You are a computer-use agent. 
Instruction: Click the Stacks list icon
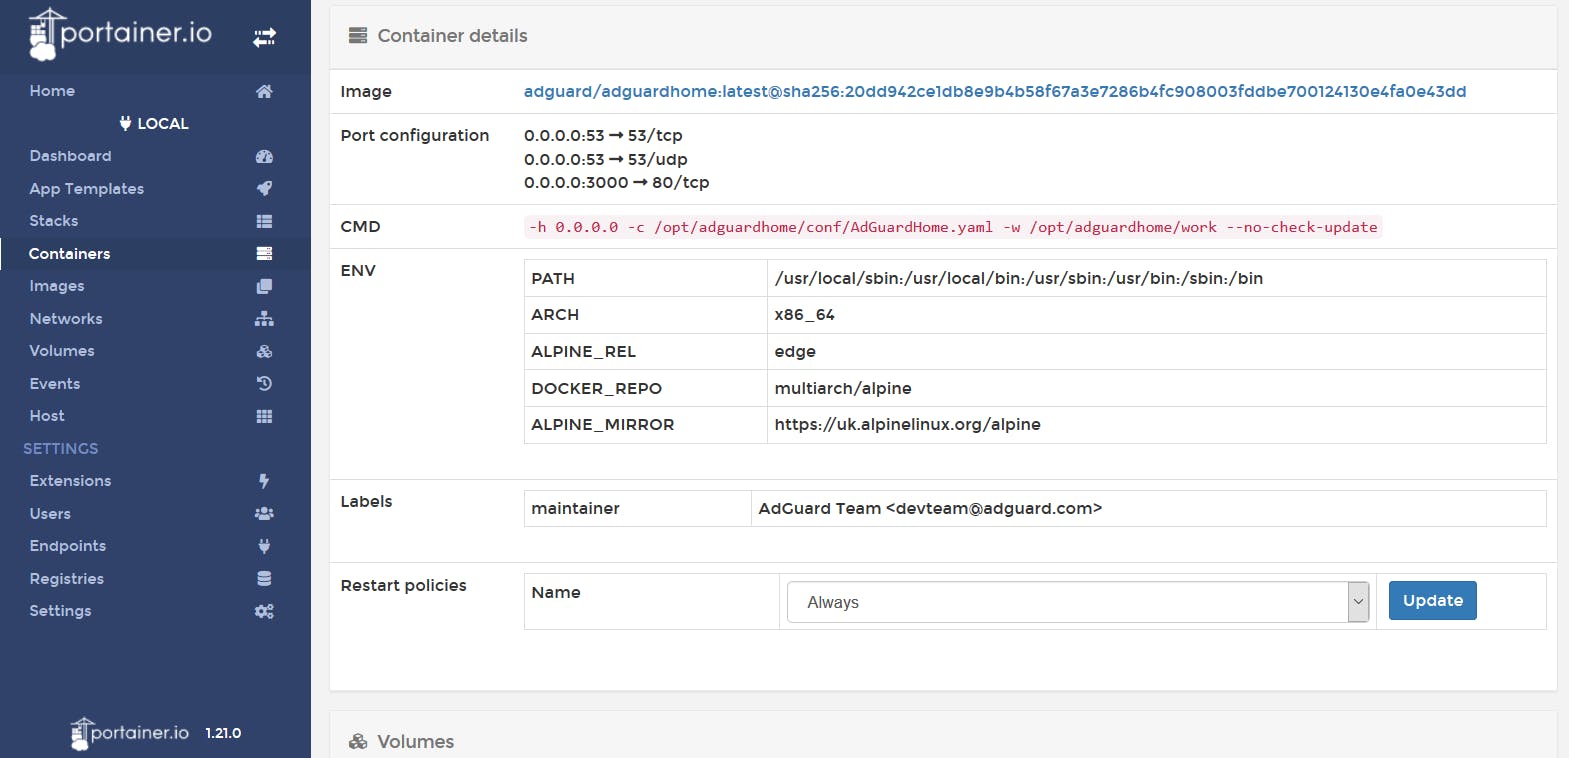point(264,221)
